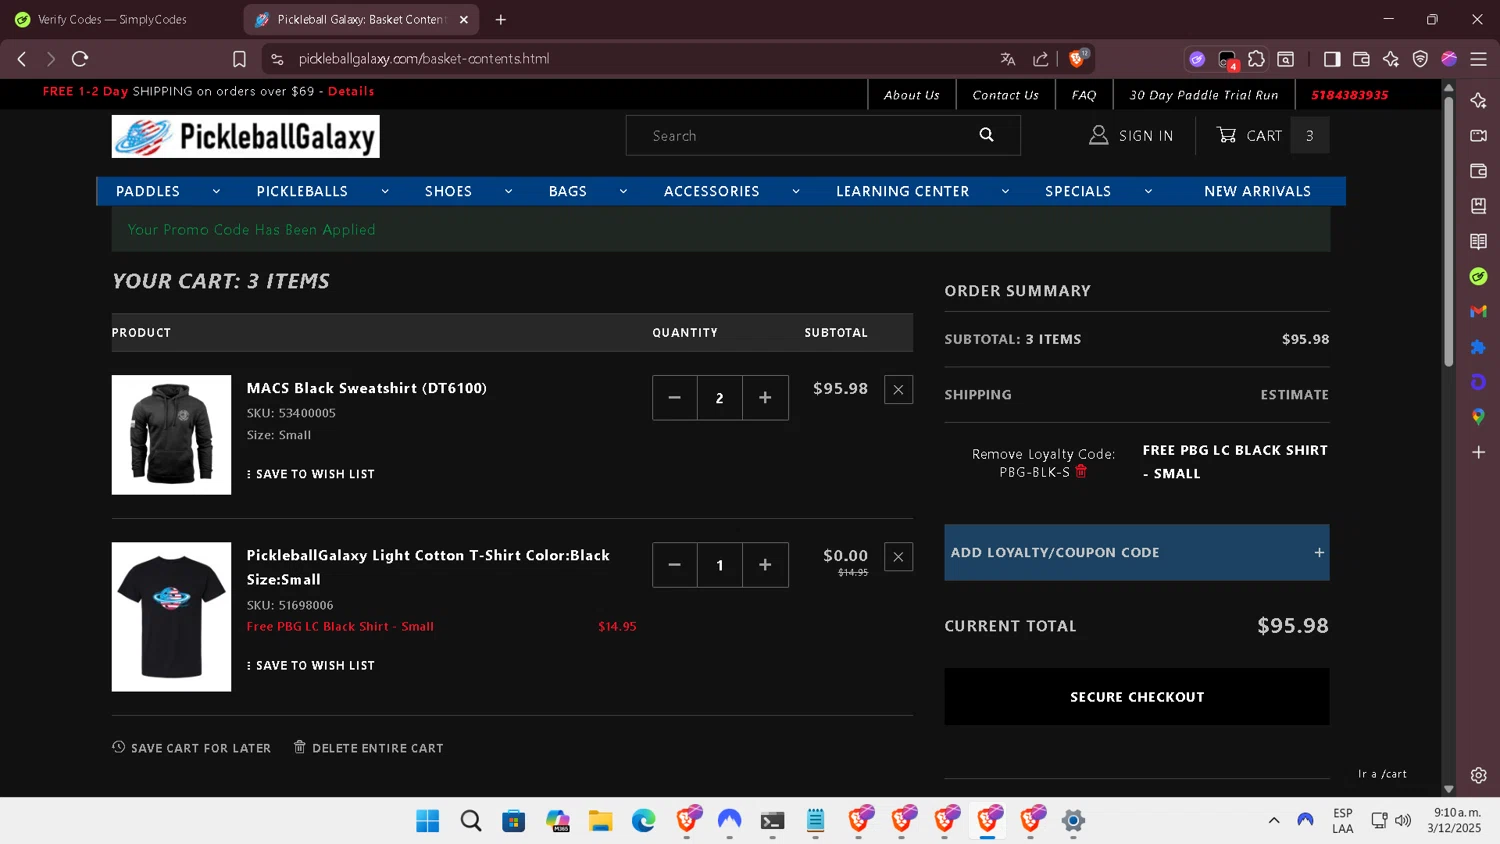The width and height of the screenshot is (1500, 844).
Task: Bookmark this page icon
Action: [239, 59]
